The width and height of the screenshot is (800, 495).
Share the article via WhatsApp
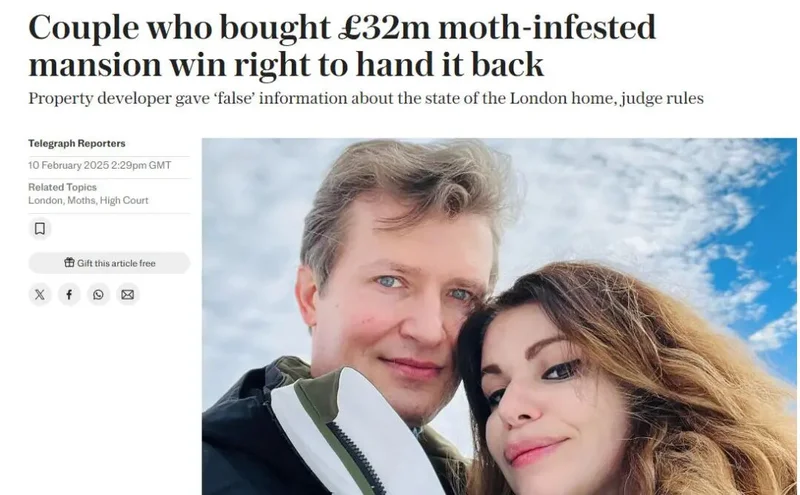[x=98, y=294]
